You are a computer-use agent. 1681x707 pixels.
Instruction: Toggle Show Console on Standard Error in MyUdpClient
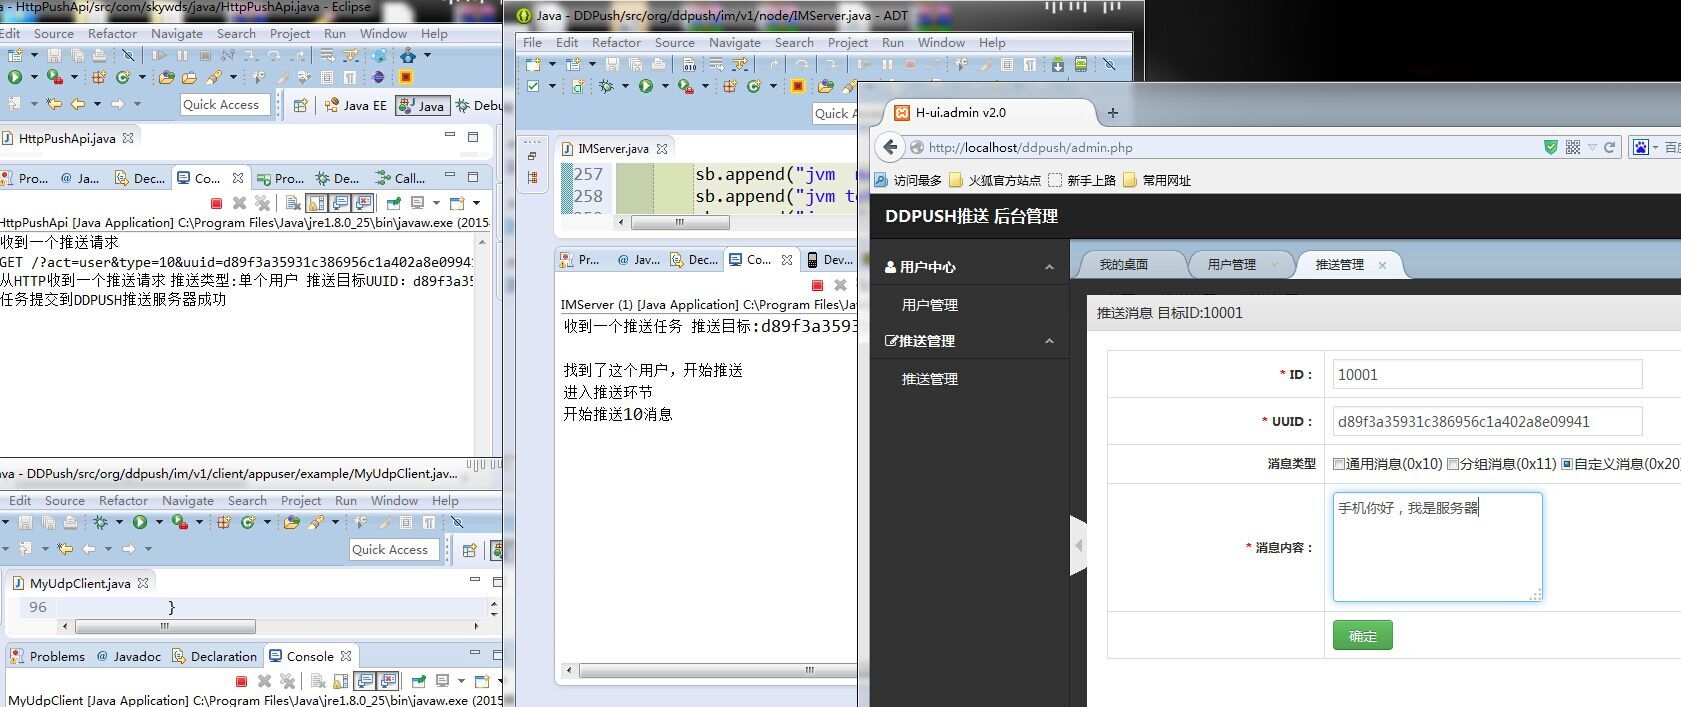(x=388, y=681)
